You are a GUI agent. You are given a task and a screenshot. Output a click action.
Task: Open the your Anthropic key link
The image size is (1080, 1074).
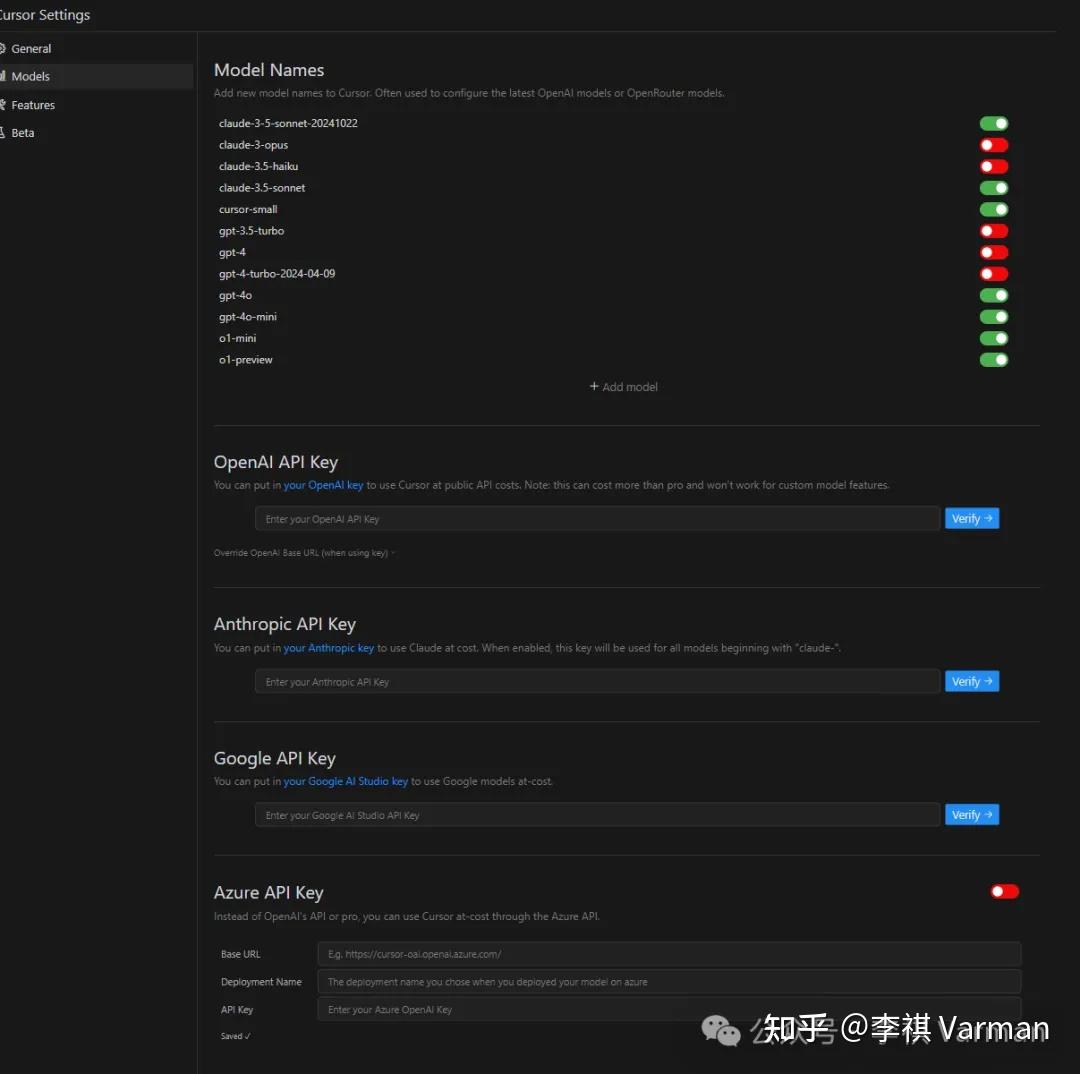(328, 648)
